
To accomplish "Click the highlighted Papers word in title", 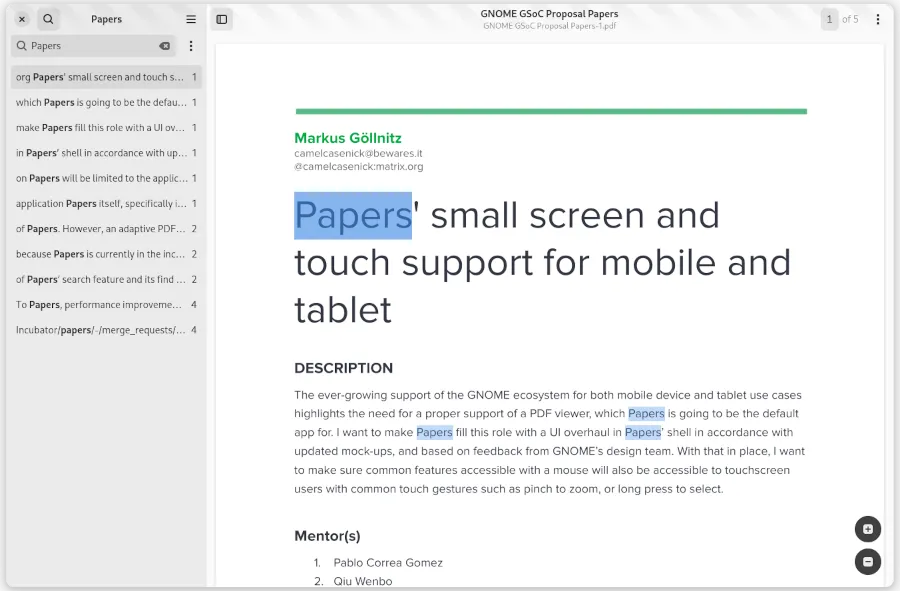I will click(353, 215).
